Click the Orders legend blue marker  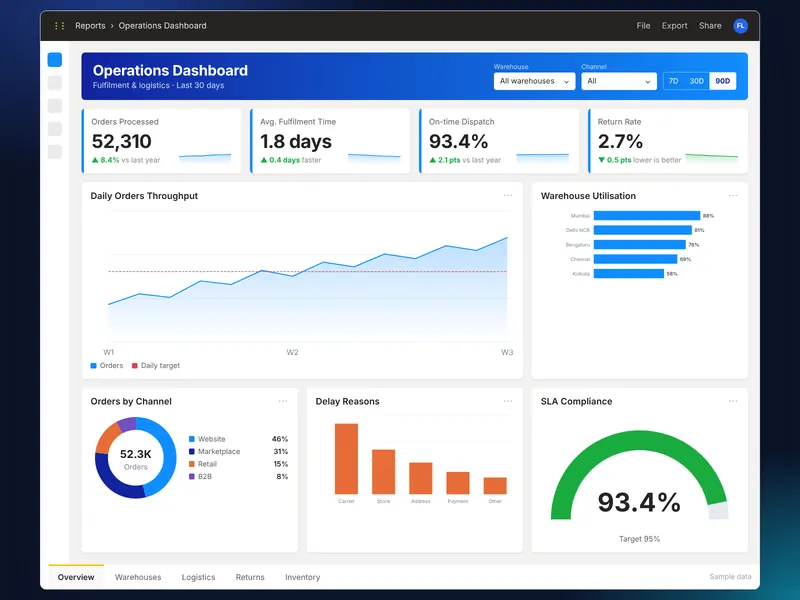coord(93,366)
